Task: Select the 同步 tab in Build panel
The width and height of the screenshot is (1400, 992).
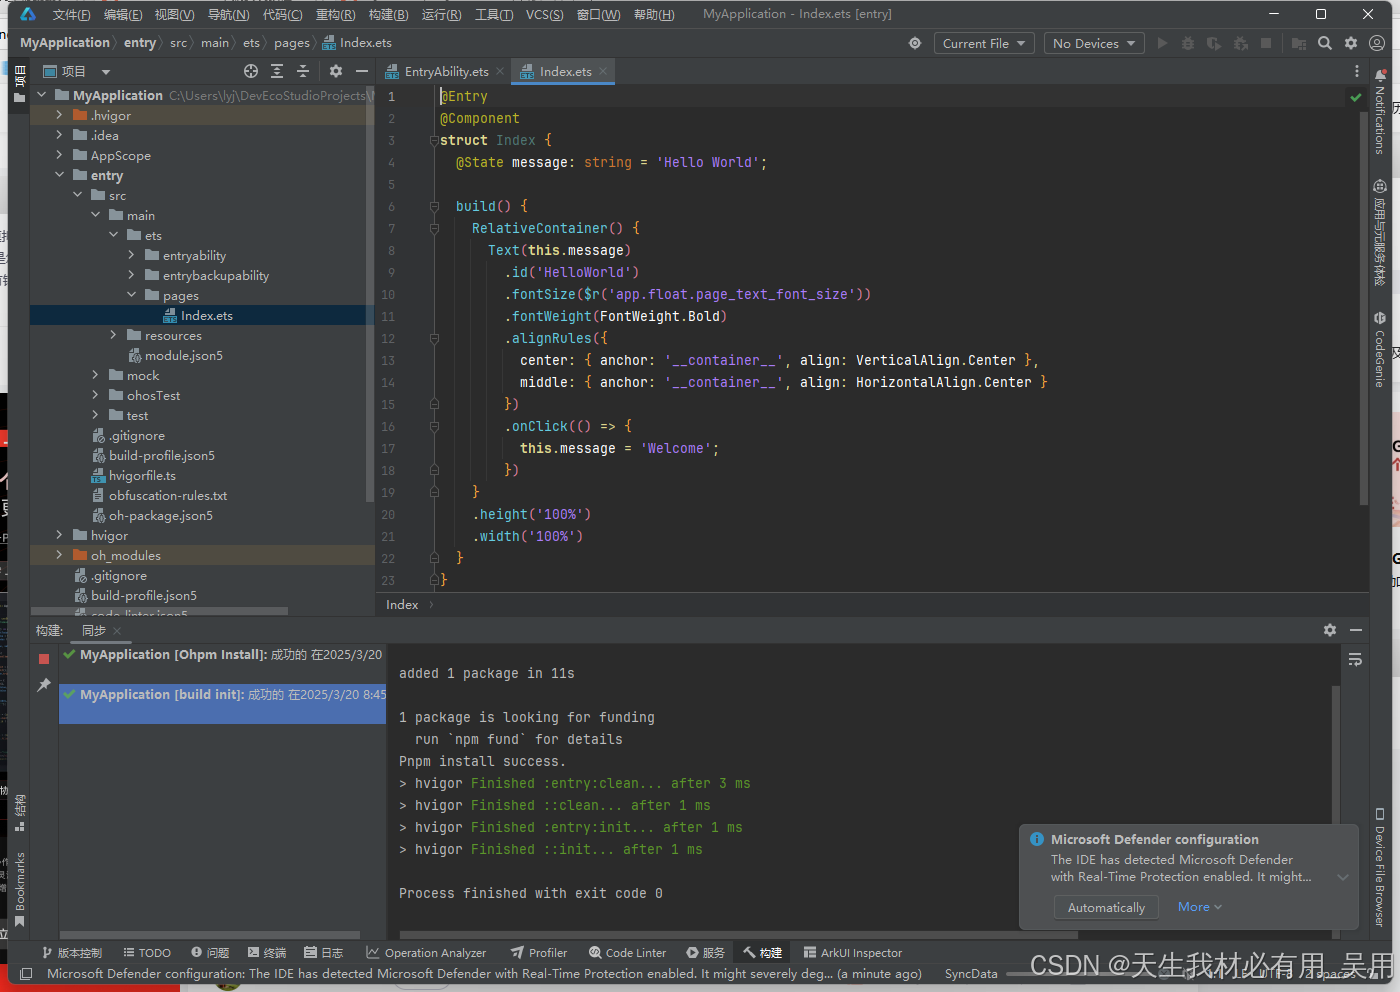Action: pos(94,630)
